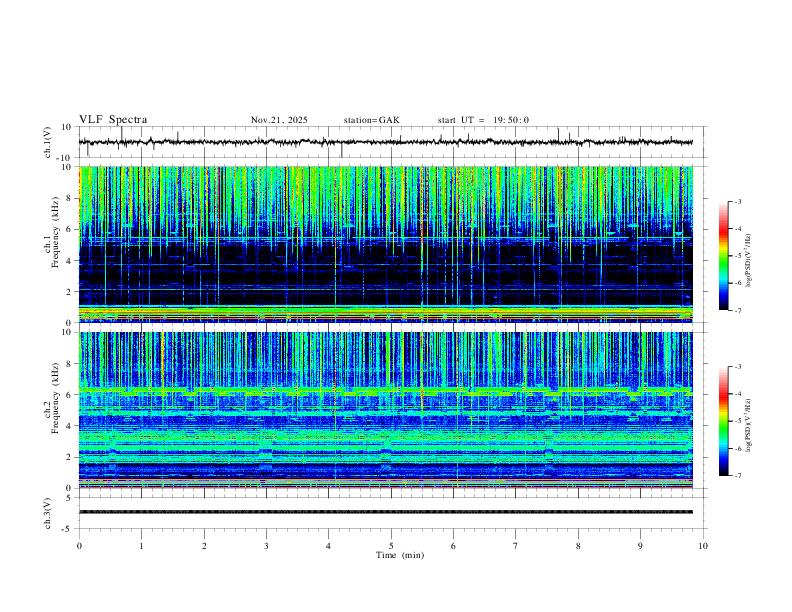Click the "-3" label on the ch.1 color bar
792x612 pixels.
pyautogui.click(x=737, y=201)
